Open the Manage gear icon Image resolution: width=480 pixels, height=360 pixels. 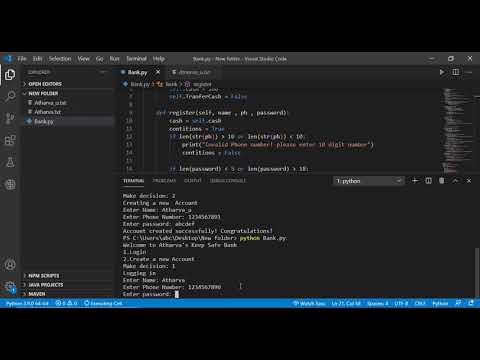click(10, 286)
